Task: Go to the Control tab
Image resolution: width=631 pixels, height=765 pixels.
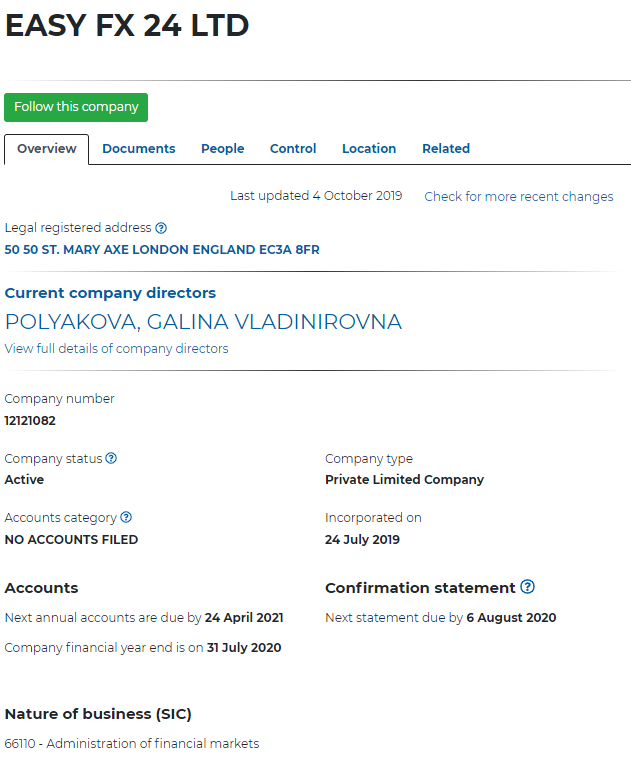Action: 293,149
